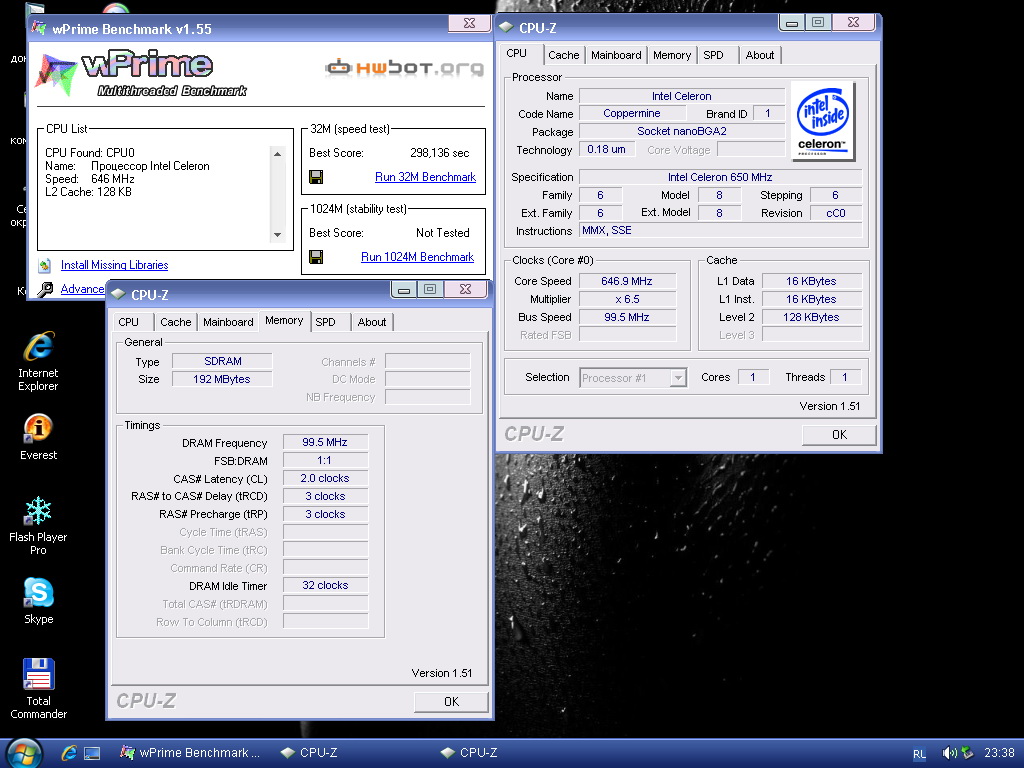
Task: Click the Best Score 298,136 sec value
Action: (x=440, y=153)
